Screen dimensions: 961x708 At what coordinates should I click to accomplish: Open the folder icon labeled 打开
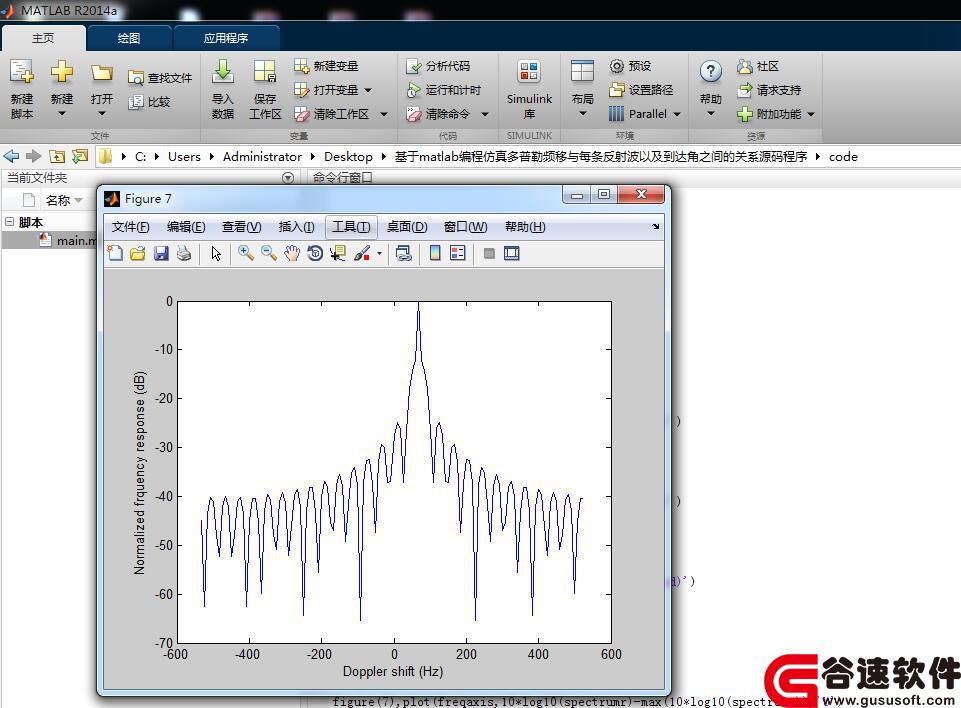102,73
